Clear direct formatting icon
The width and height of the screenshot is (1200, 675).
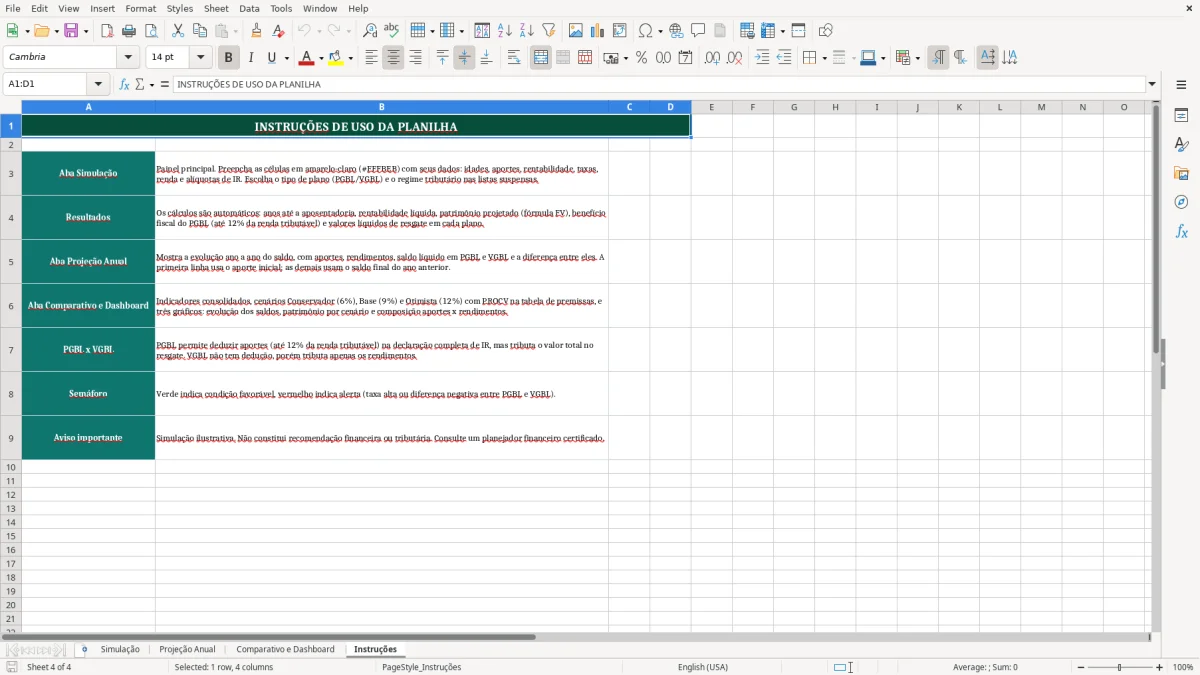279,31
